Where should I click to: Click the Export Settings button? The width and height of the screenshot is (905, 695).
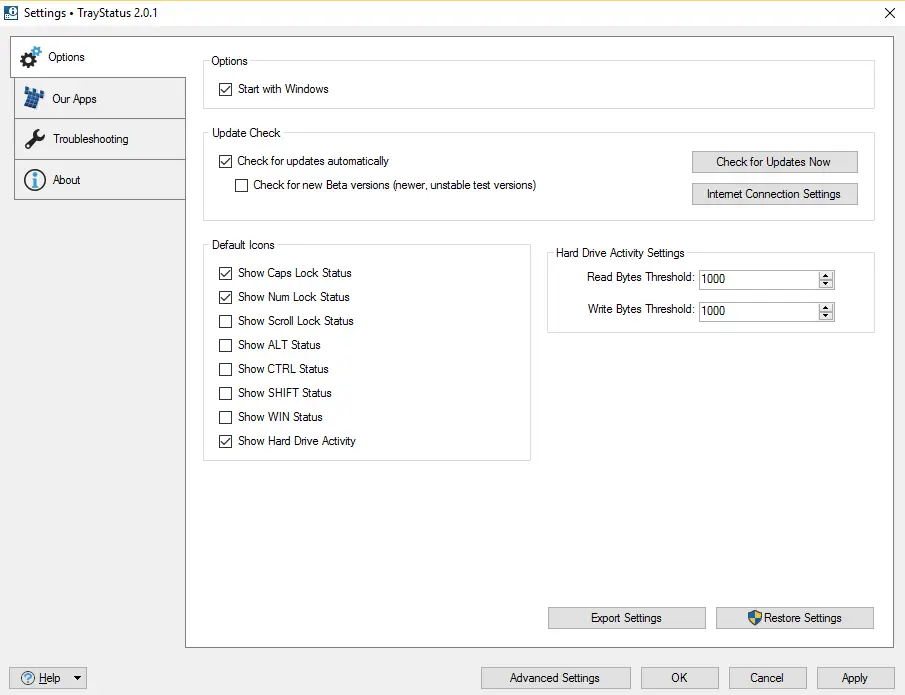(626, 618)
